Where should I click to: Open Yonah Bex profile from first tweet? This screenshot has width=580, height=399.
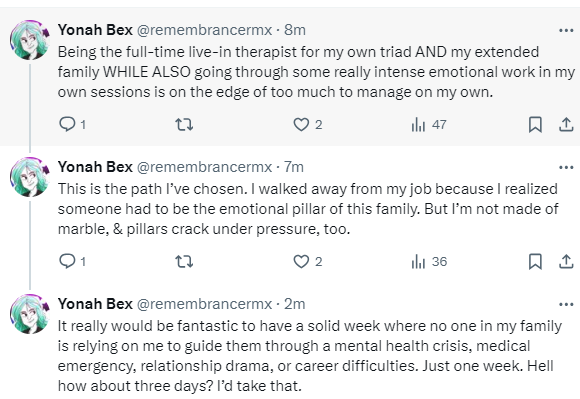point(95,30)
